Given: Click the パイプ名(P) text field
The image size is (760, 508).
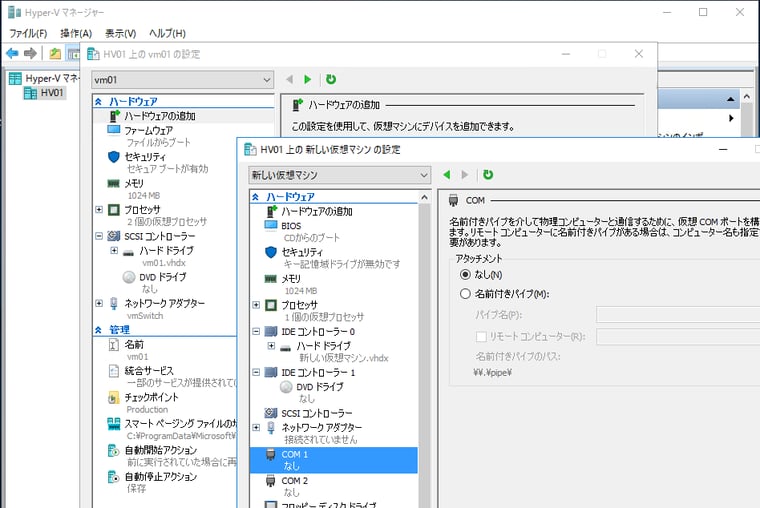Looking at the screenshot, I should (x=677, y=315).
